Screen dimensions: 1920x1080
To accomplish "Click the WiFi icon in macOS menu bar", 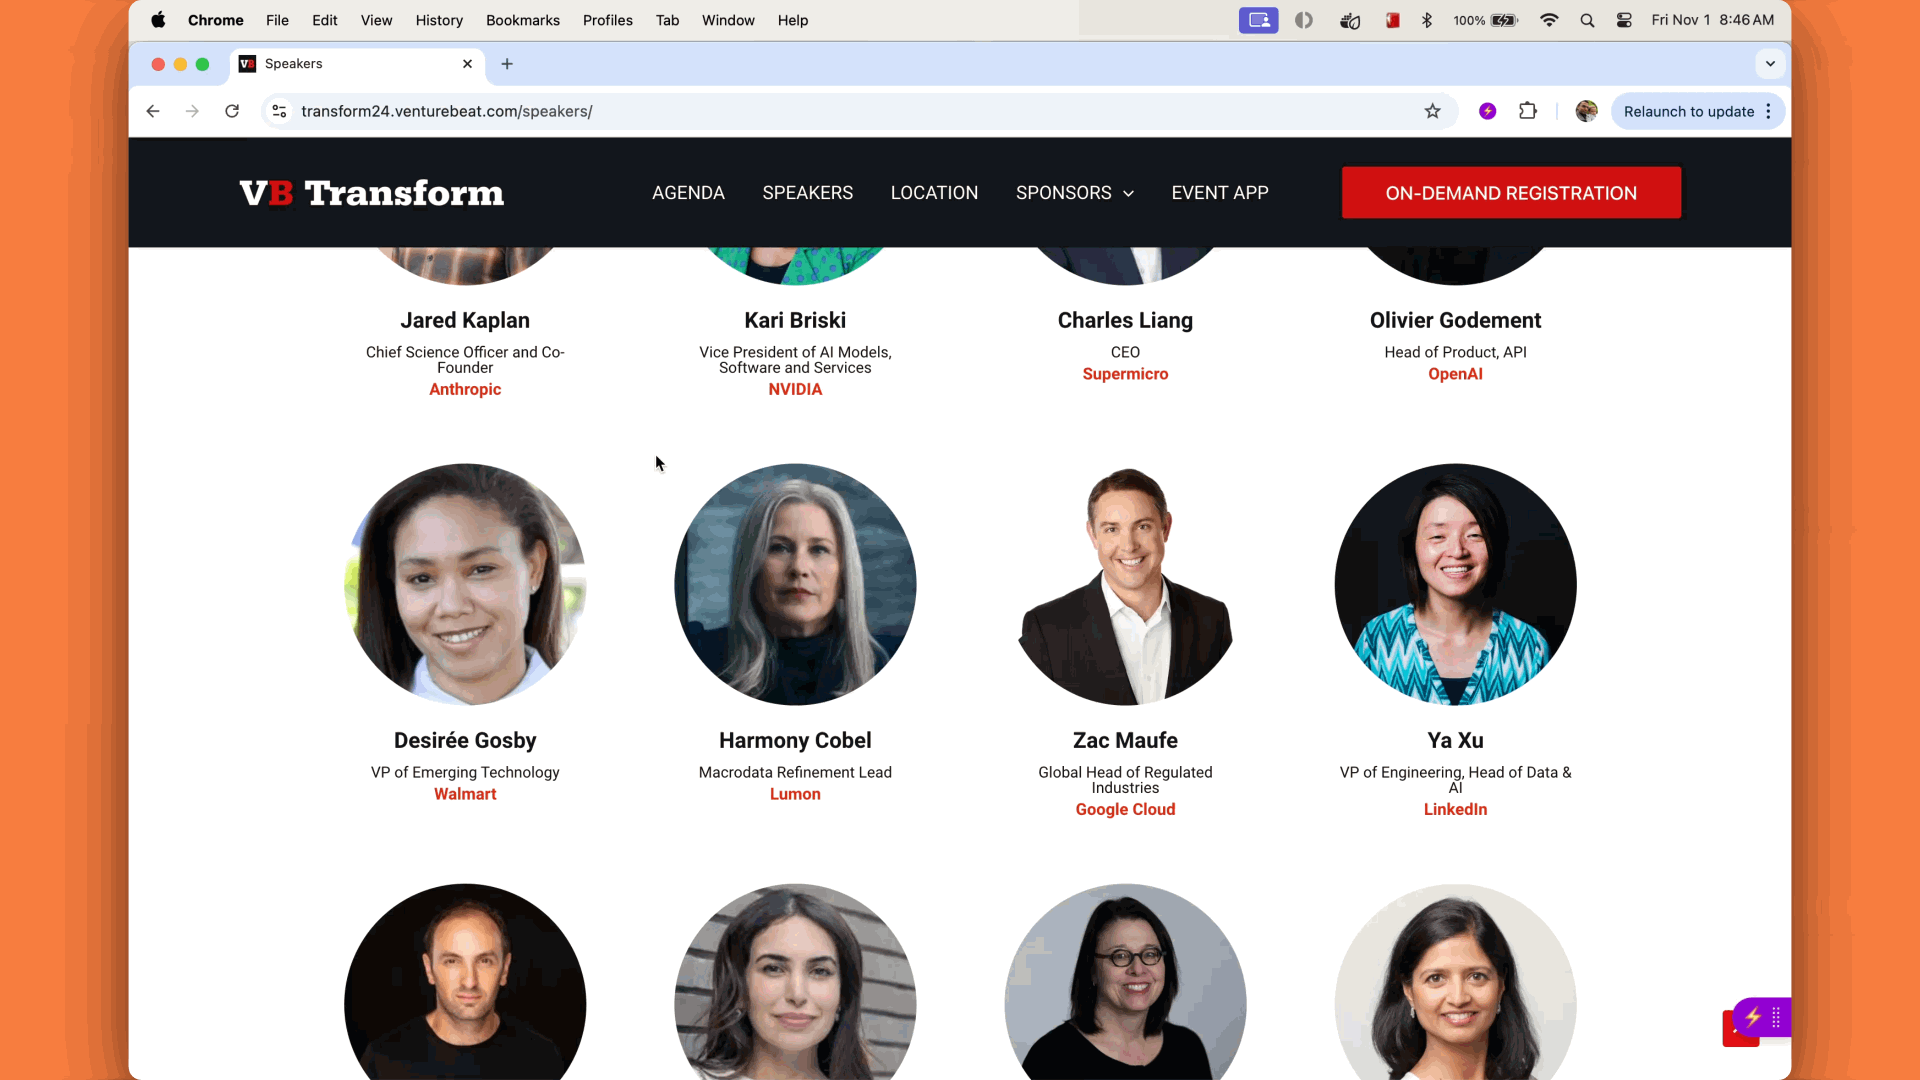I will [x=1549, y=20].
